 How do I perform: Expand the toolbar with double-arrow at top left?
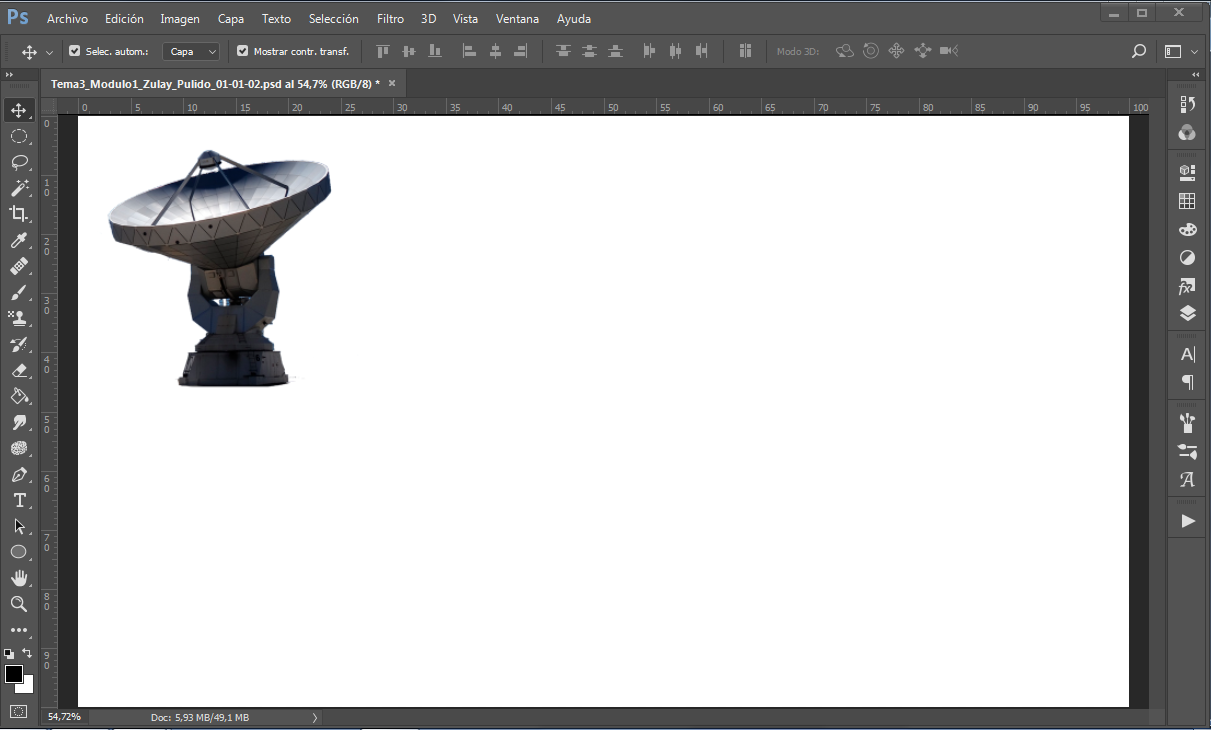[x=9, y=75]
